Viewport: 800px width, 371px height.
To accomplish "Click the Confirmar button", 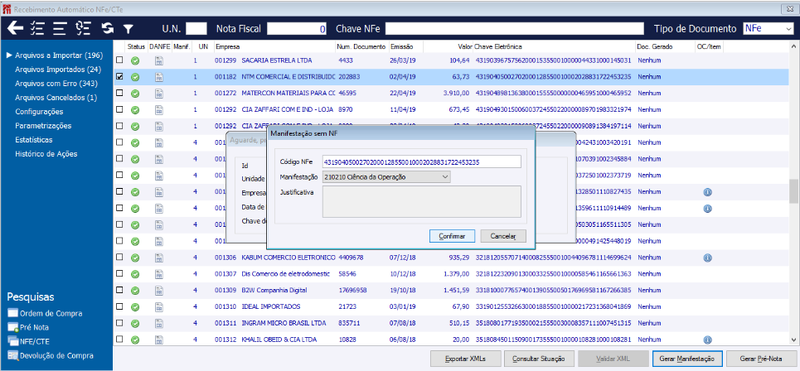I will 452,236.
